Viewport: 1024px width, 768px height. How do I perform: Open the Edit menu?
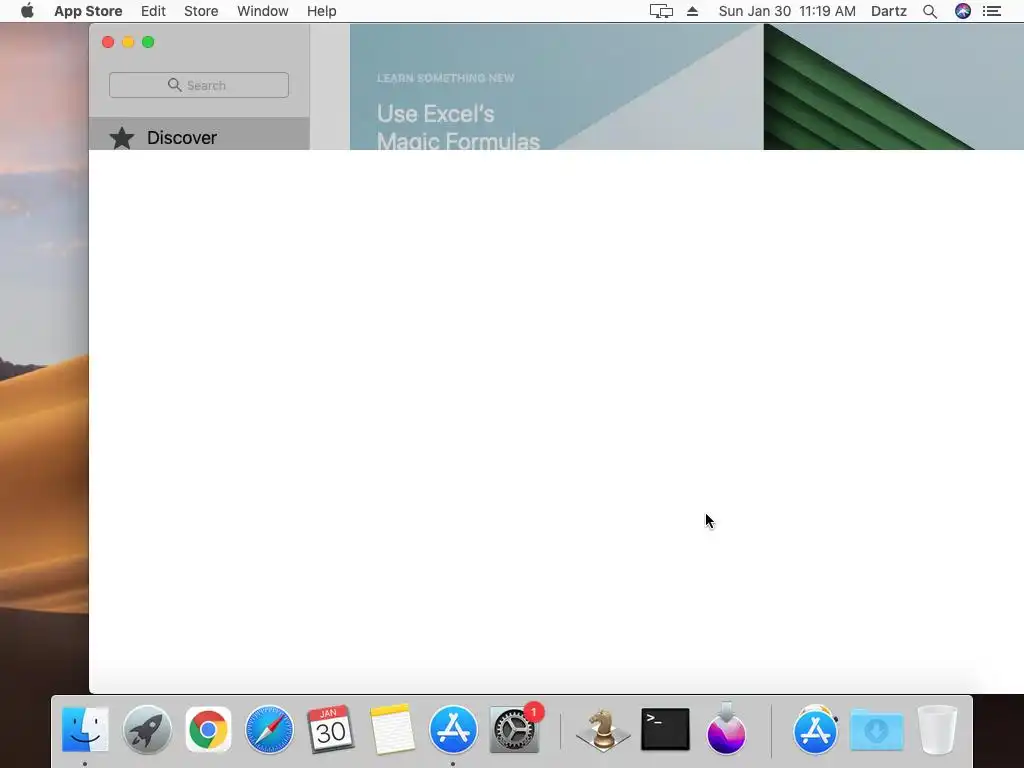tap(153, 11)
